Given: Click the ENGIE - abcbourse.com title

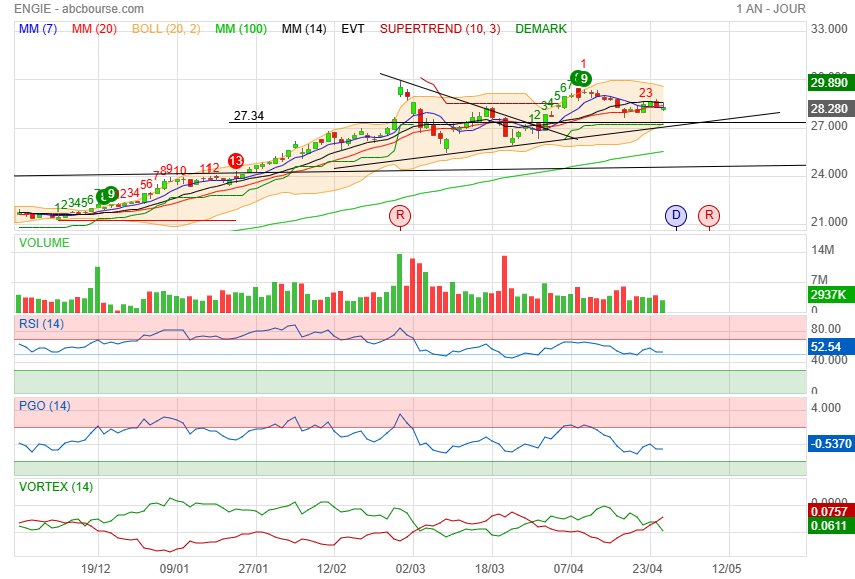Looking at the screenshot, I should 79,9.
